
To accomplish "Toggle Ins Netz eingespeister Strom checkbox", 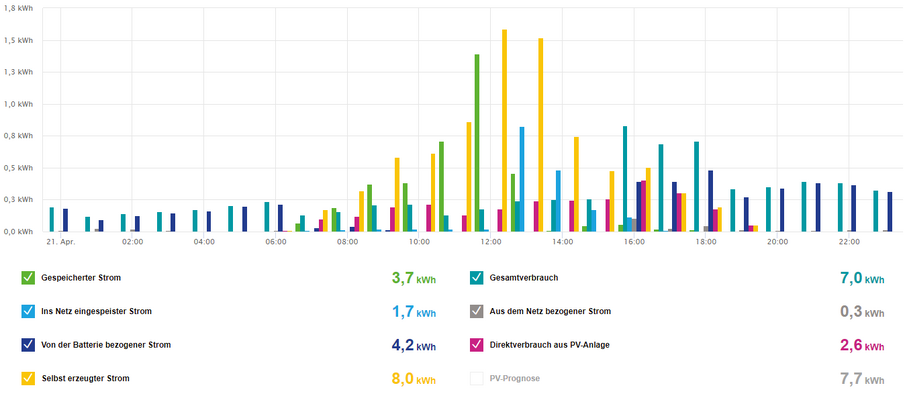I will pos(27,312).
